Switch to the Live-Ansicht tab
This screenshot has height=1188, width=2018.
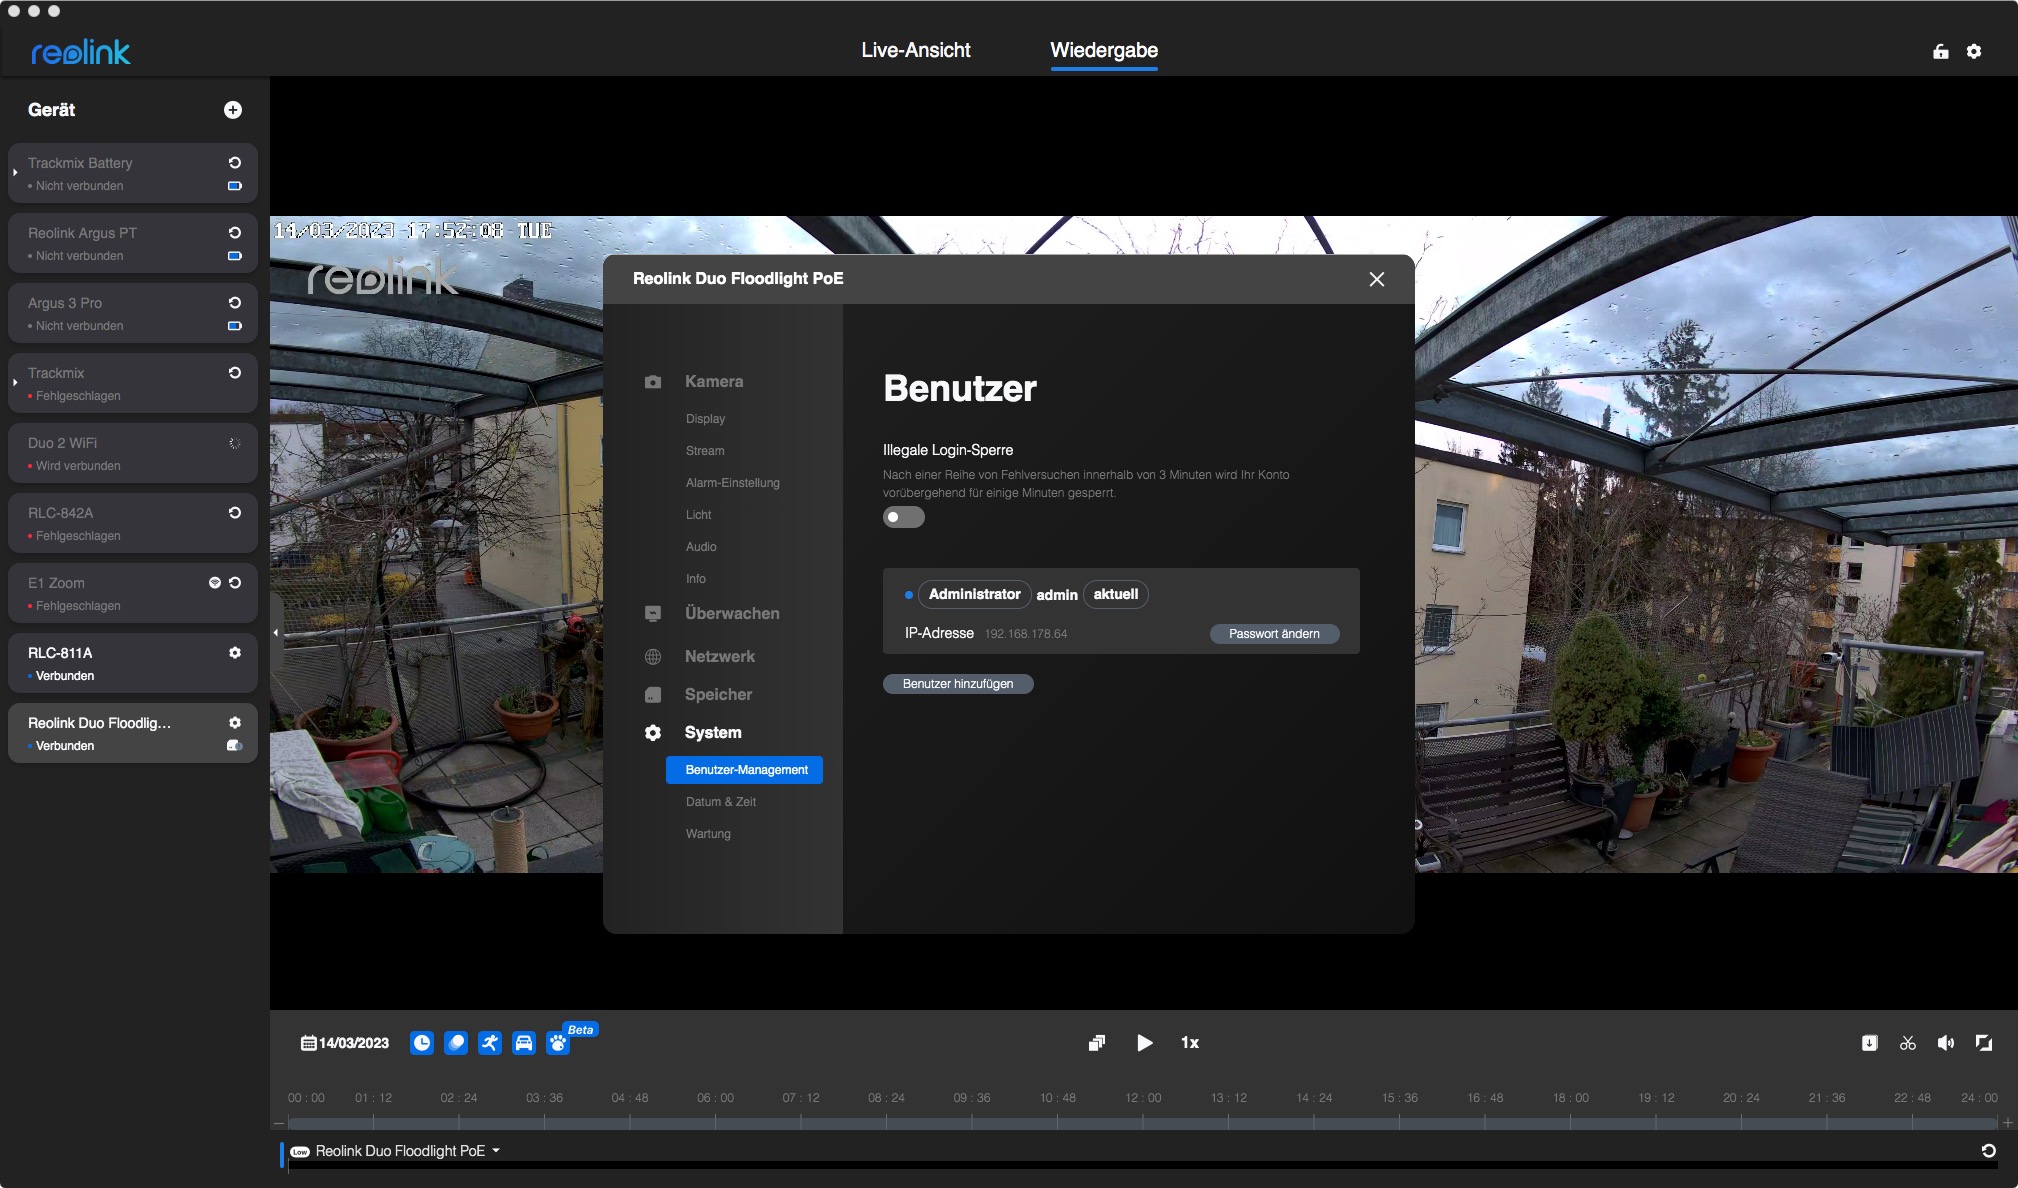915,50
